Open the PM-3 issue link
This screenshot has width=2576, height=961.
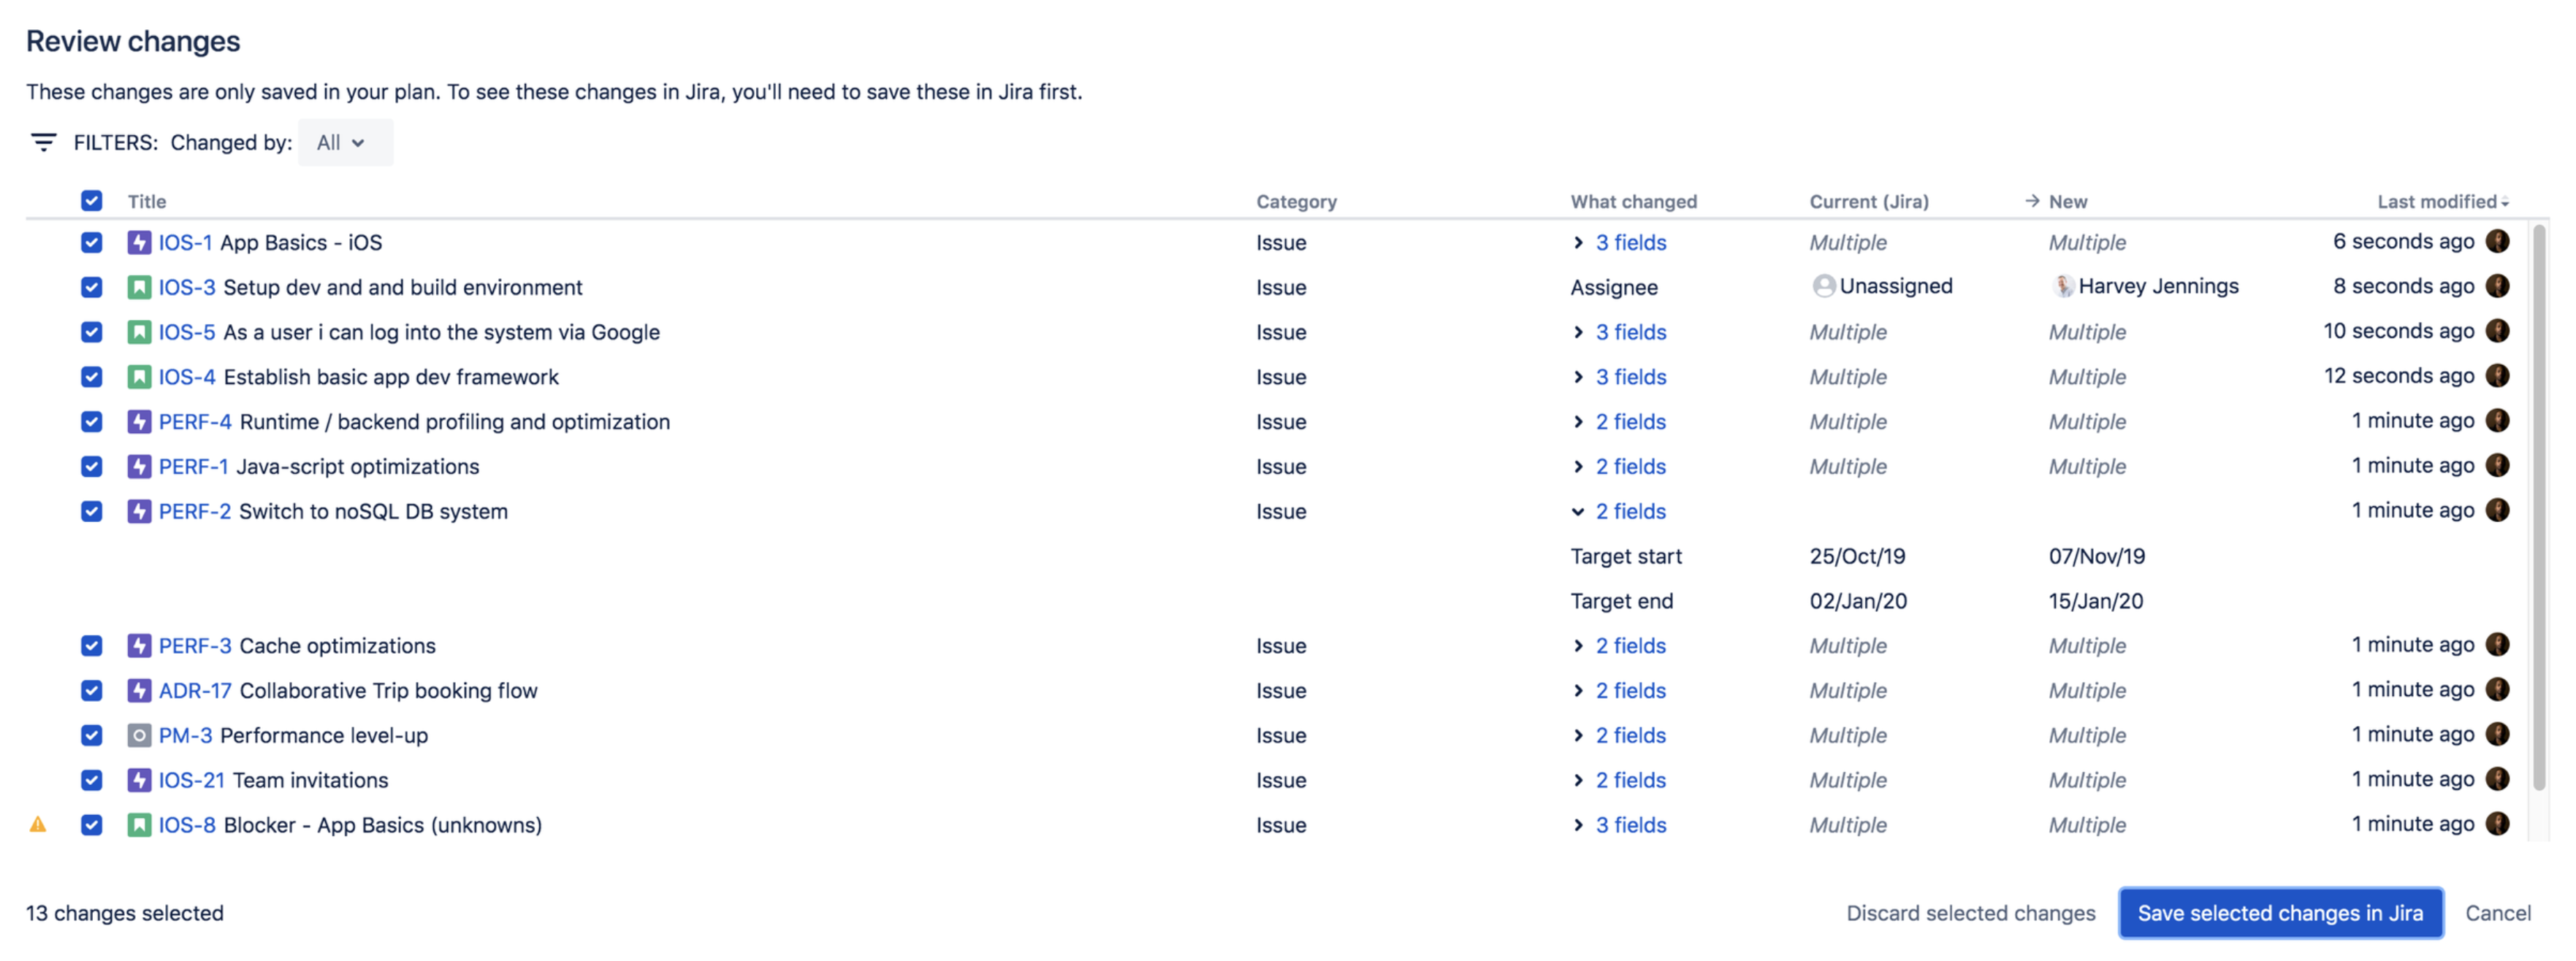pyautogui.click(x=185, y=736)
